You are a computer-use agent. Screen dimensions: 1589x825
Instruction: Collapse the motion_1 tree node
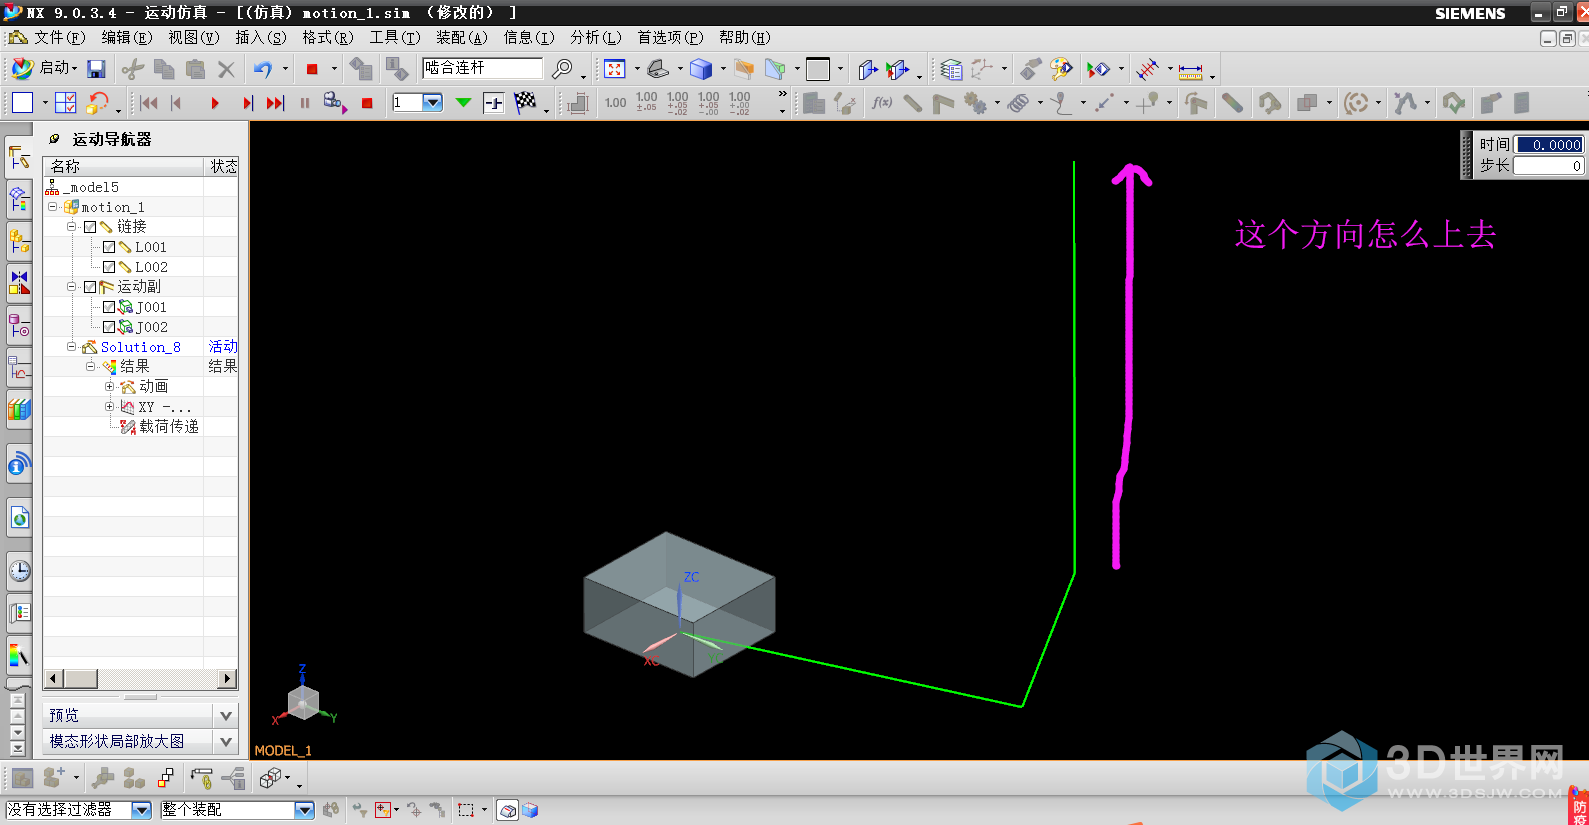[x=53, y=207]
